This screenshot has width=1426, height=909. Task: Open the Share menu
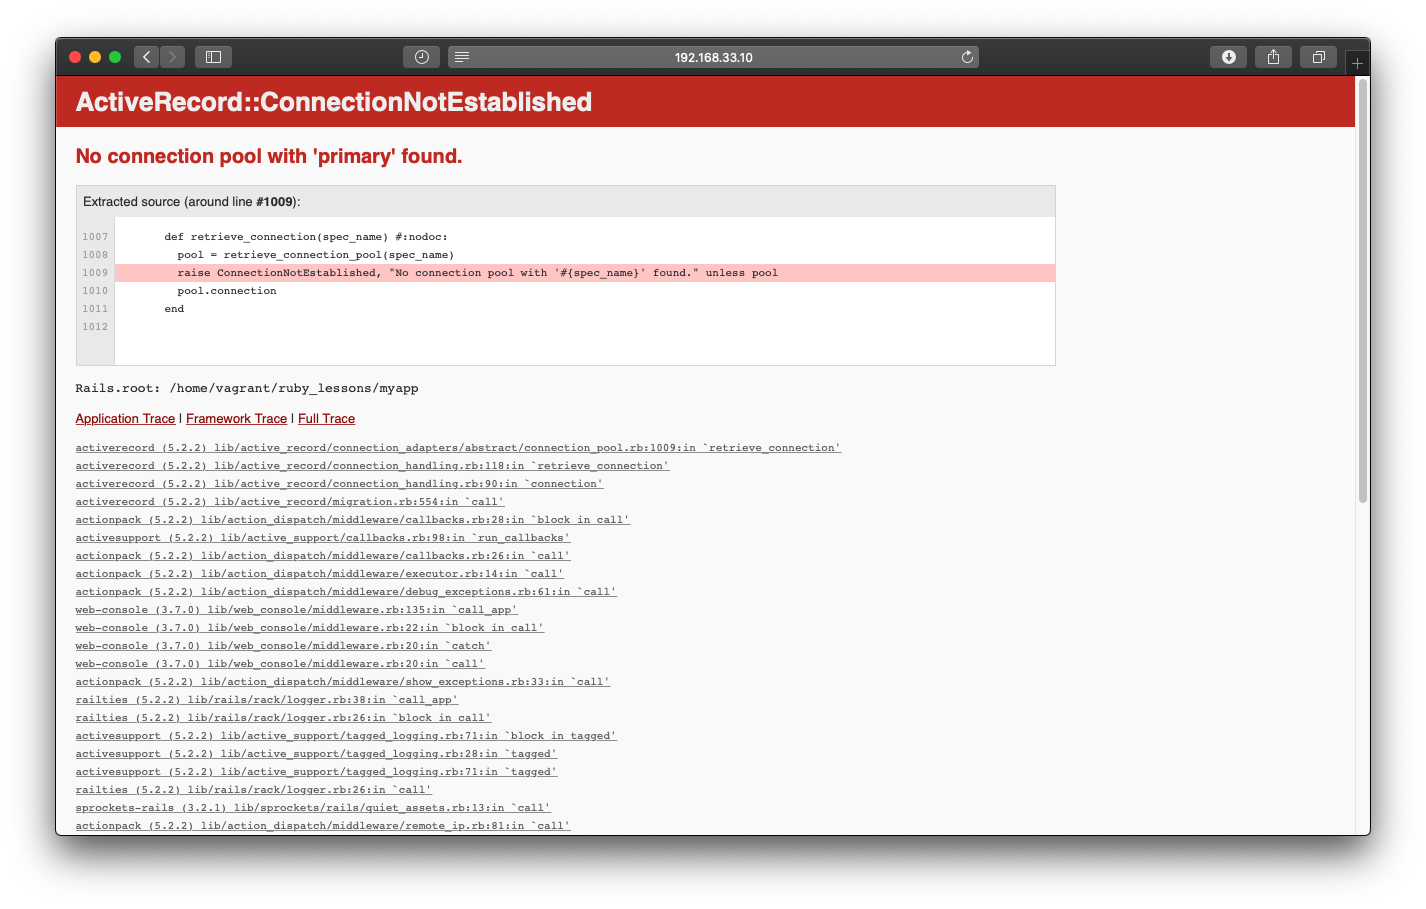[1273, 57]
